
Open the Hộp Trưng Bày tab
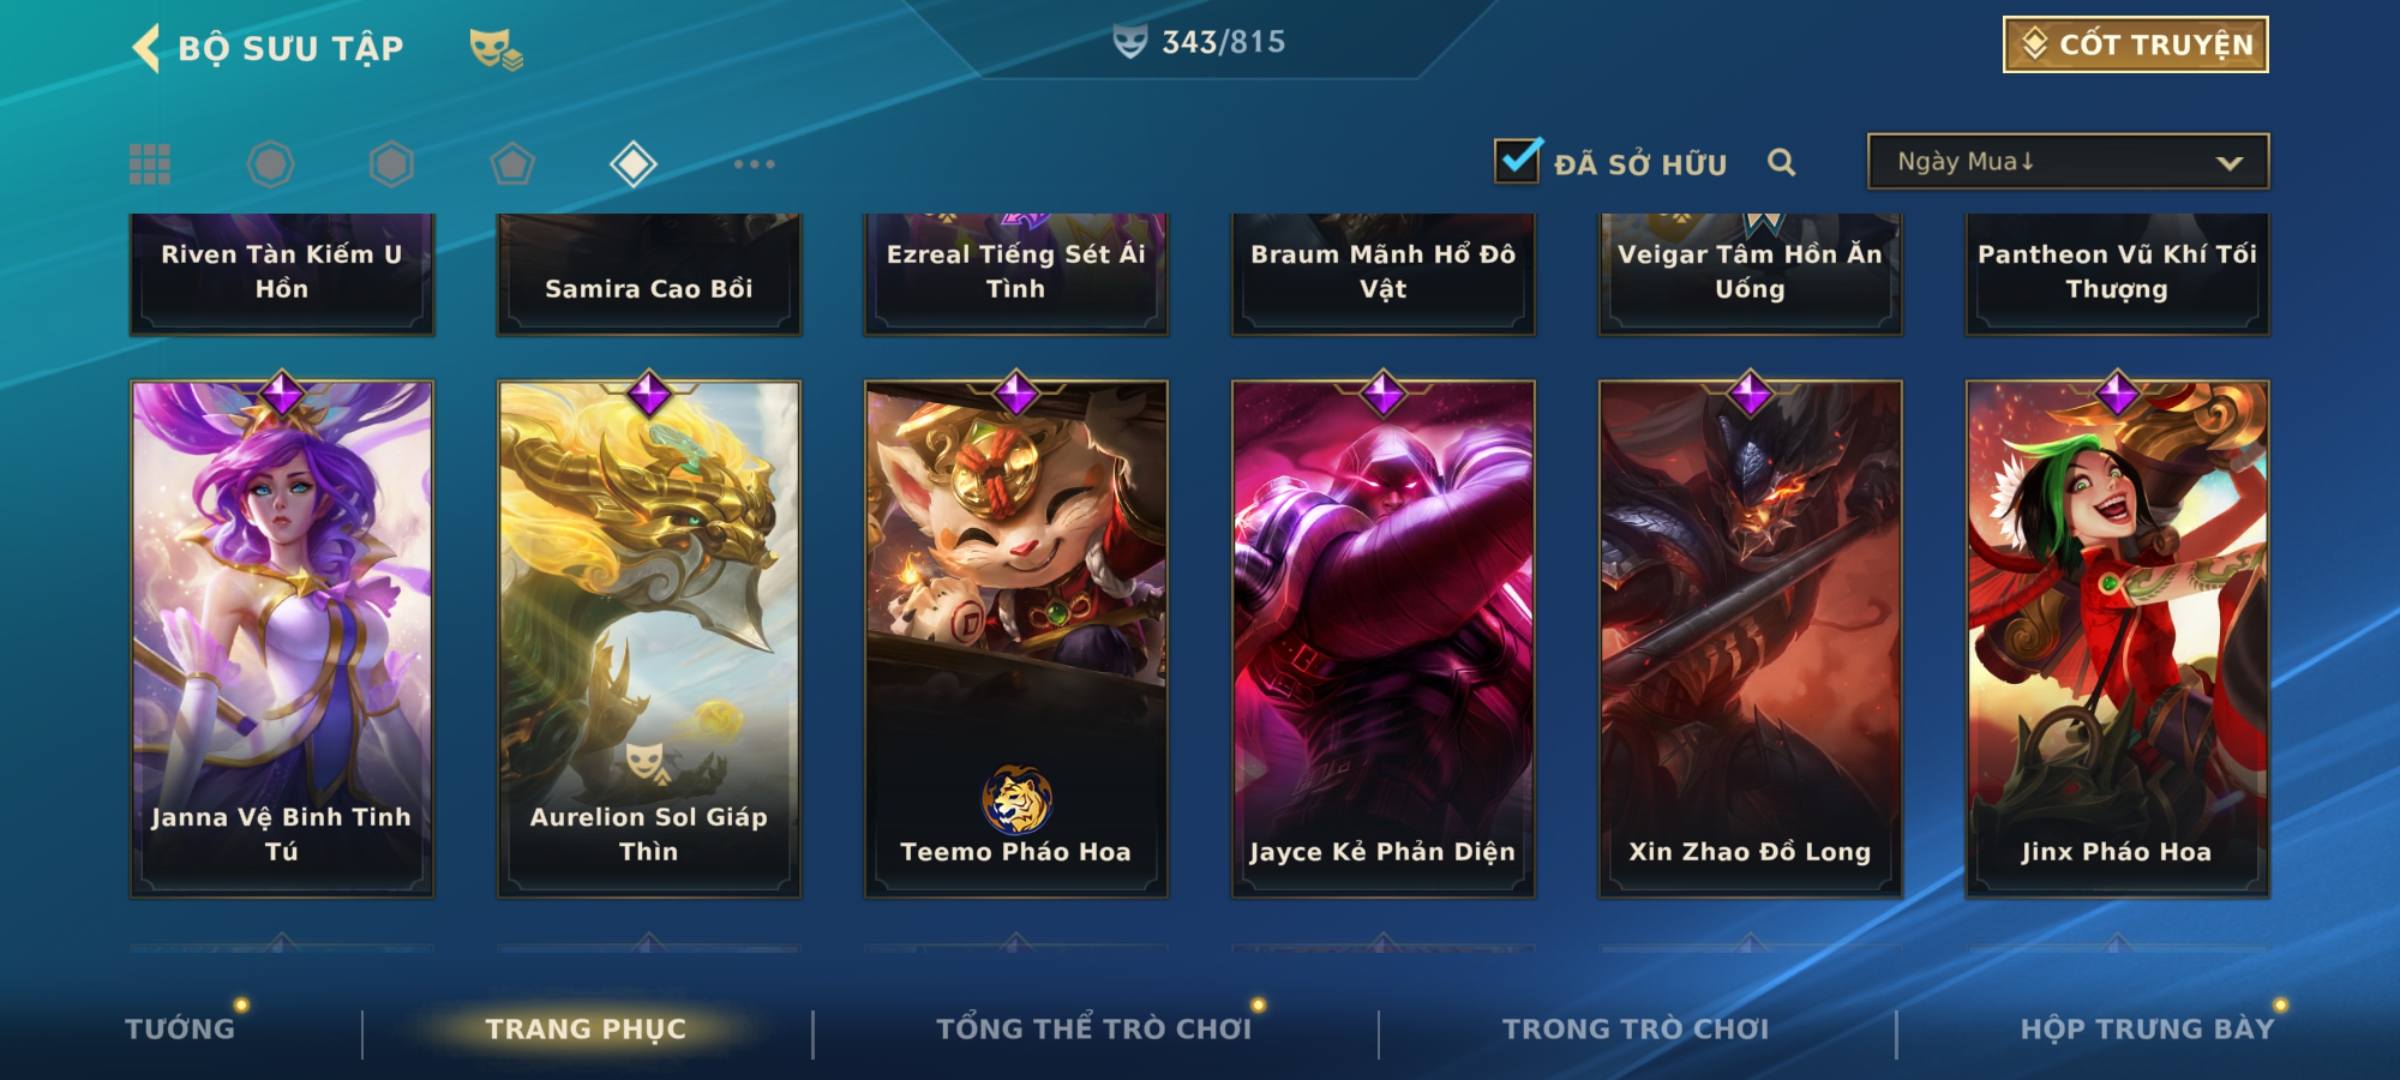(x=2147, y=1028)
